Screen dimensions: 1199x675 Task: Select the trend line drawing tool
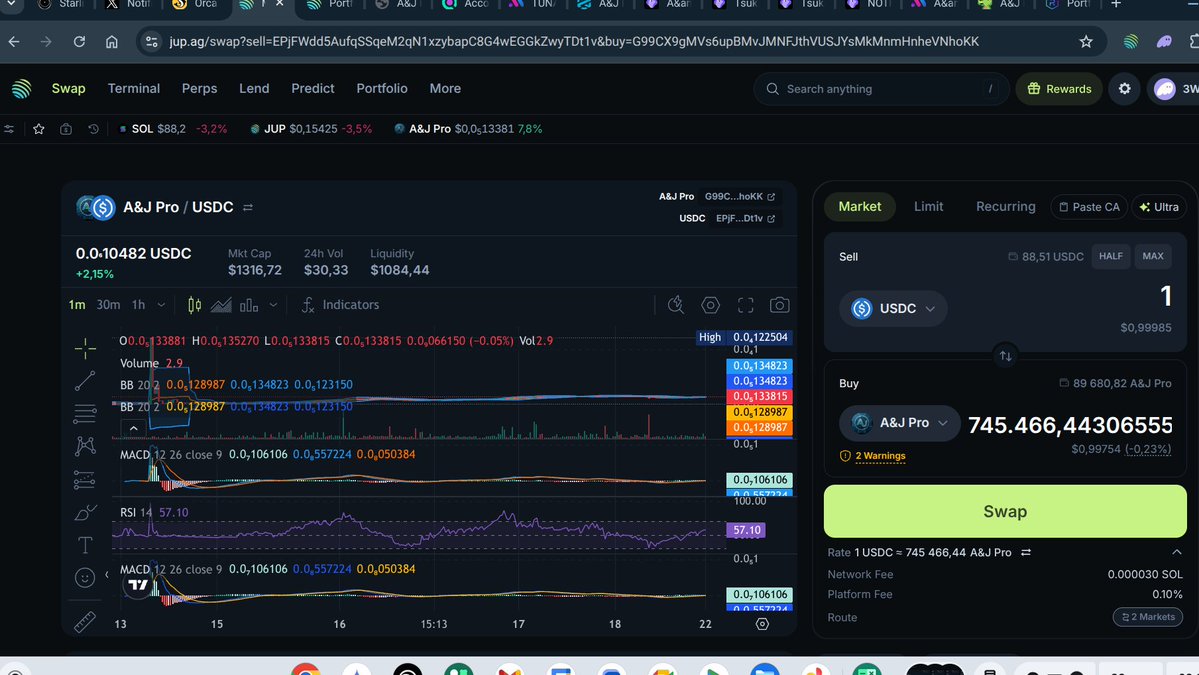click(85, 380)
